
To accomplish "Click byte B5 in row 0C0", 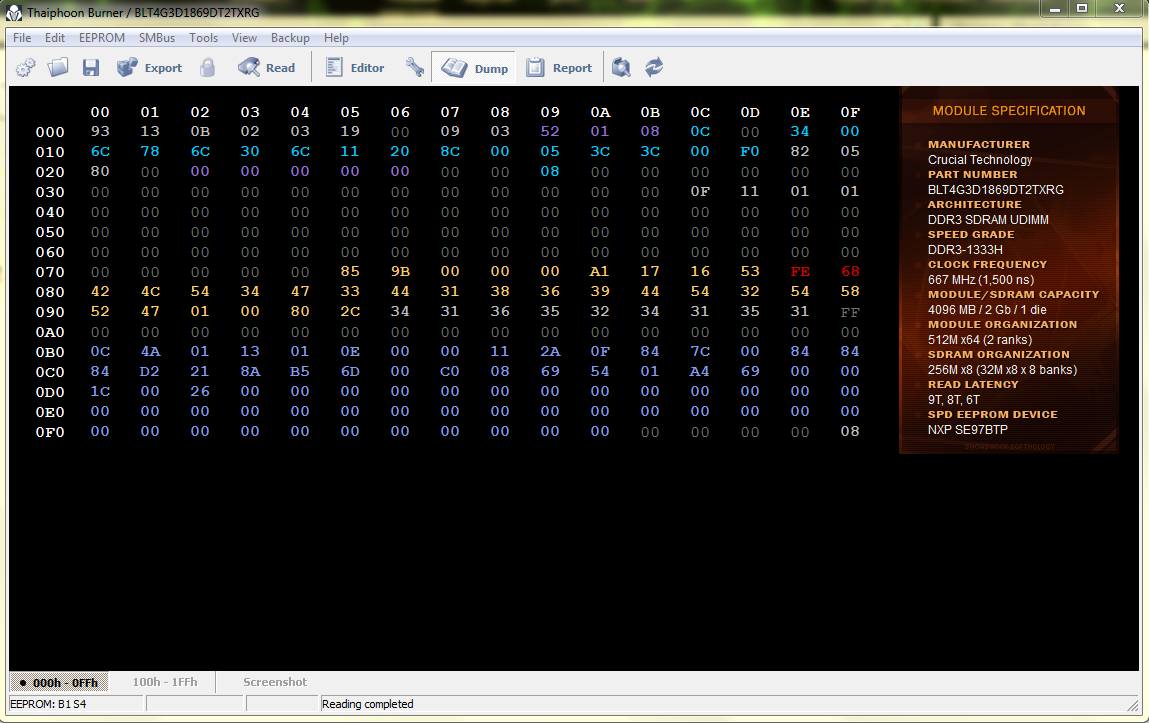I will point(300,371).
